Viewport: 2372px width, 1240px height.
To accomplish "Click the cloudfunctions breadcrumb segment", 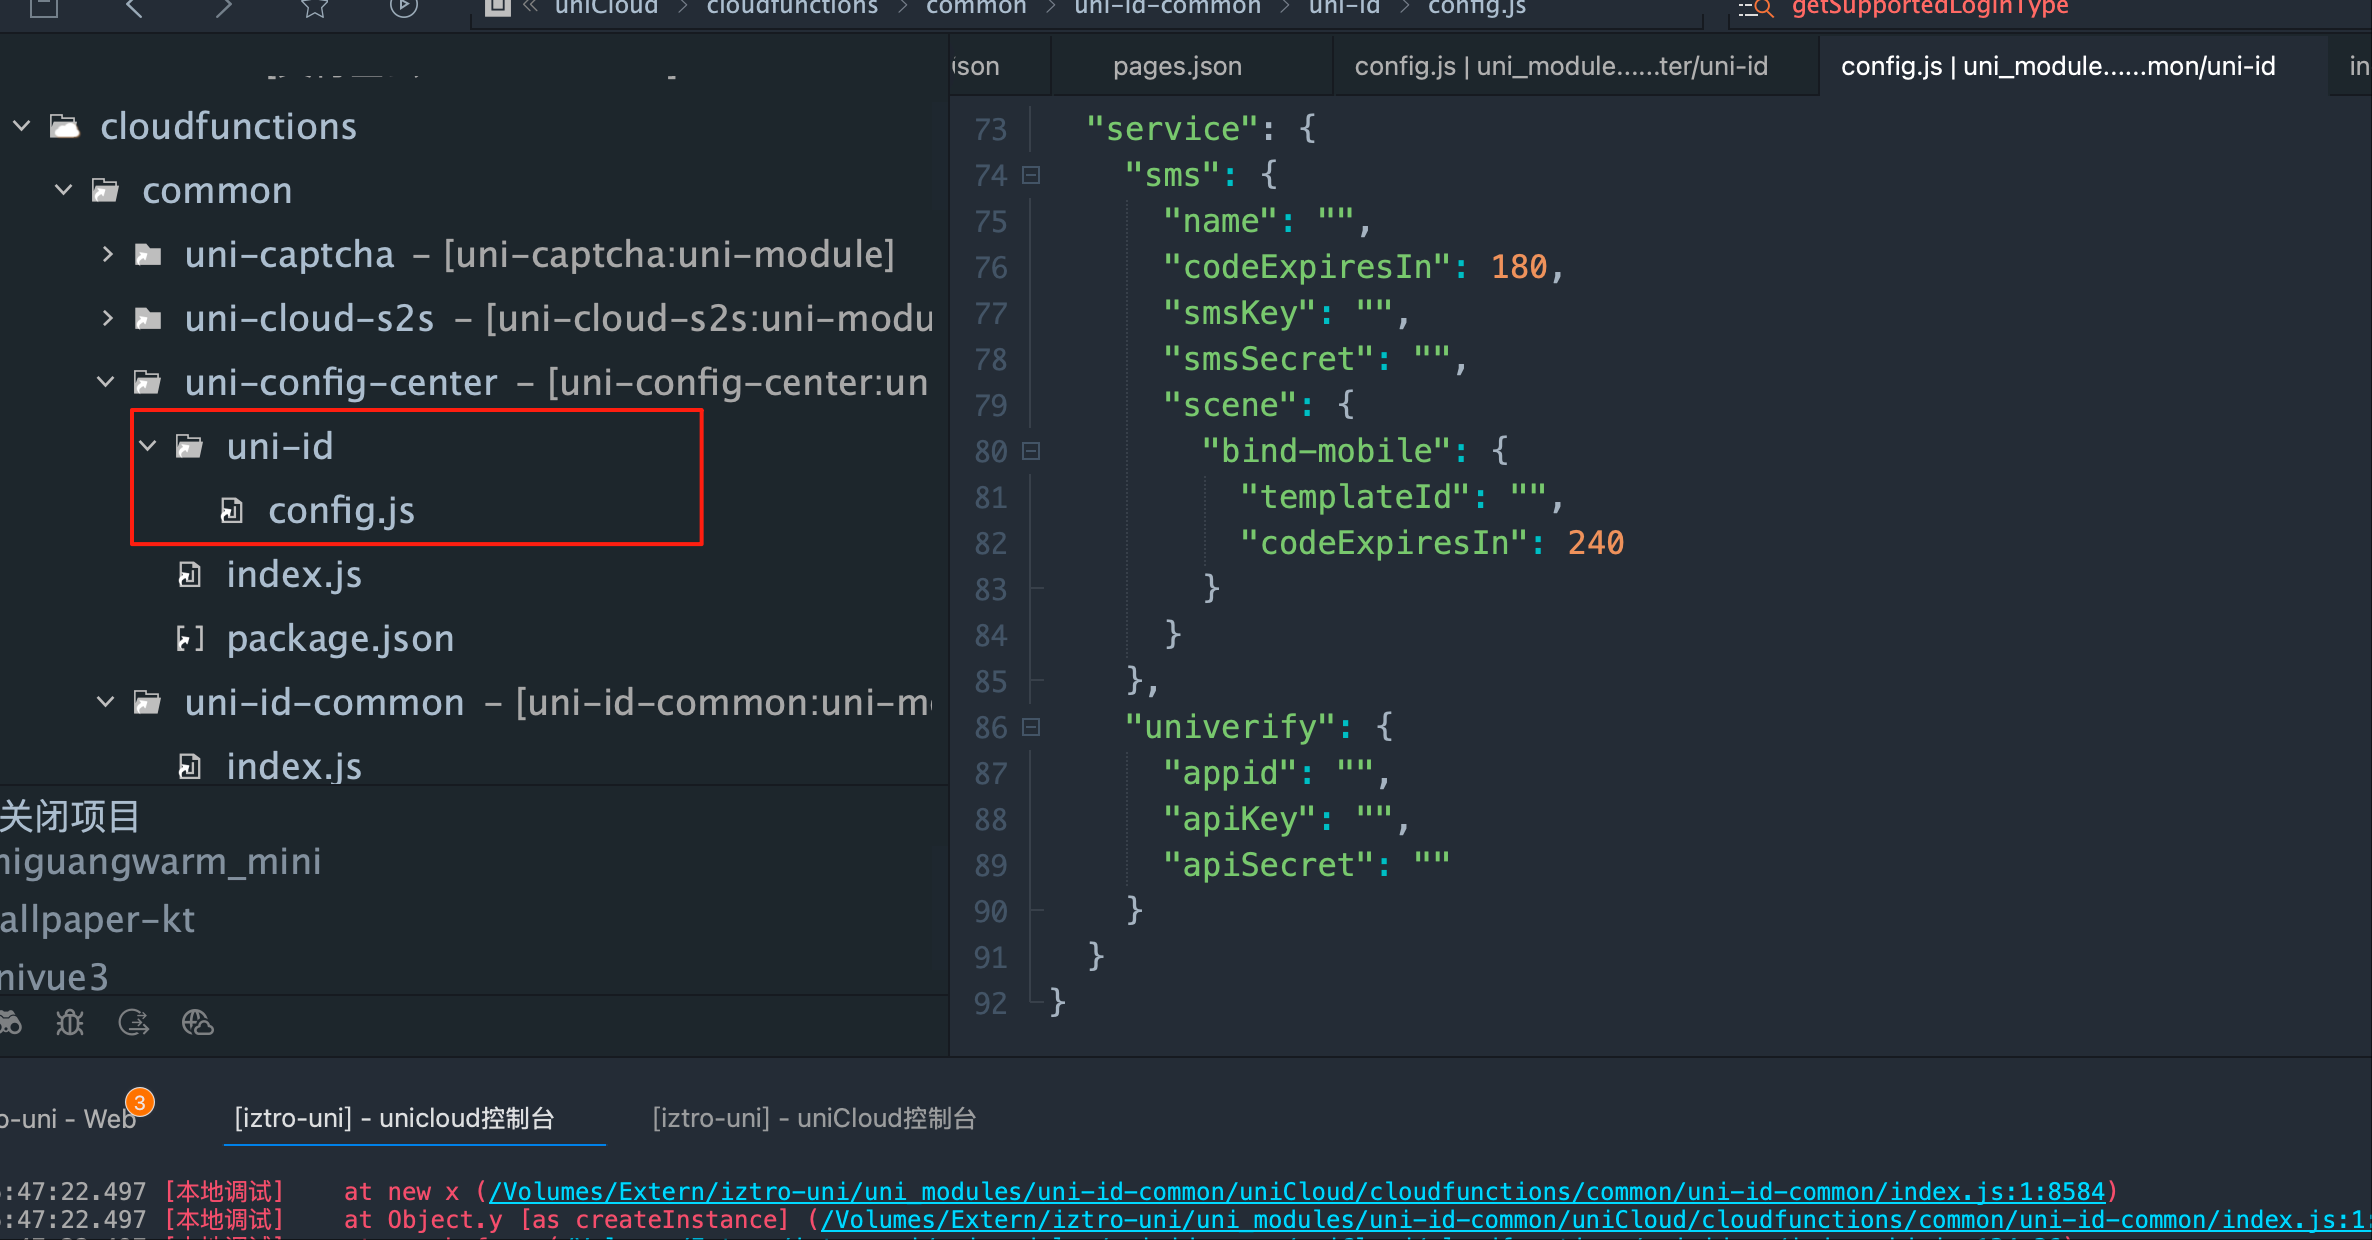I will 792,8.
